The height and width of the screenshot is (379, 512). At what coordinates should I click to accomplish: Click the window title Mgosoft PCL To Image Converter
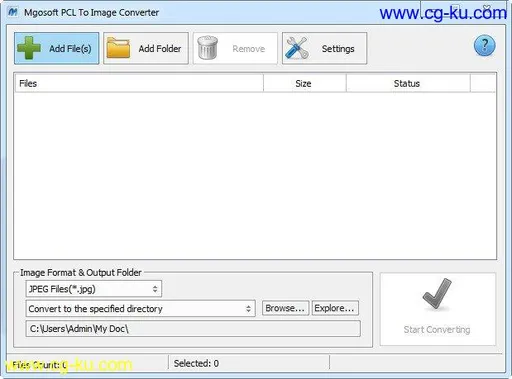(91, 13)
